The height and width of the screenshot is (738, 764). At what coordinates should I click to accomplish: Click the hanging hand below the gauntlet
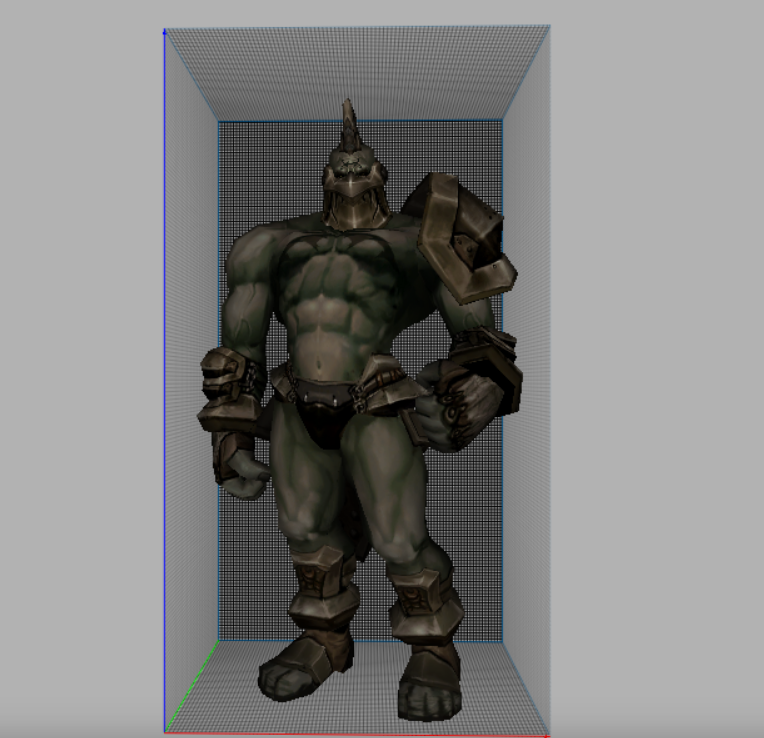243,476
